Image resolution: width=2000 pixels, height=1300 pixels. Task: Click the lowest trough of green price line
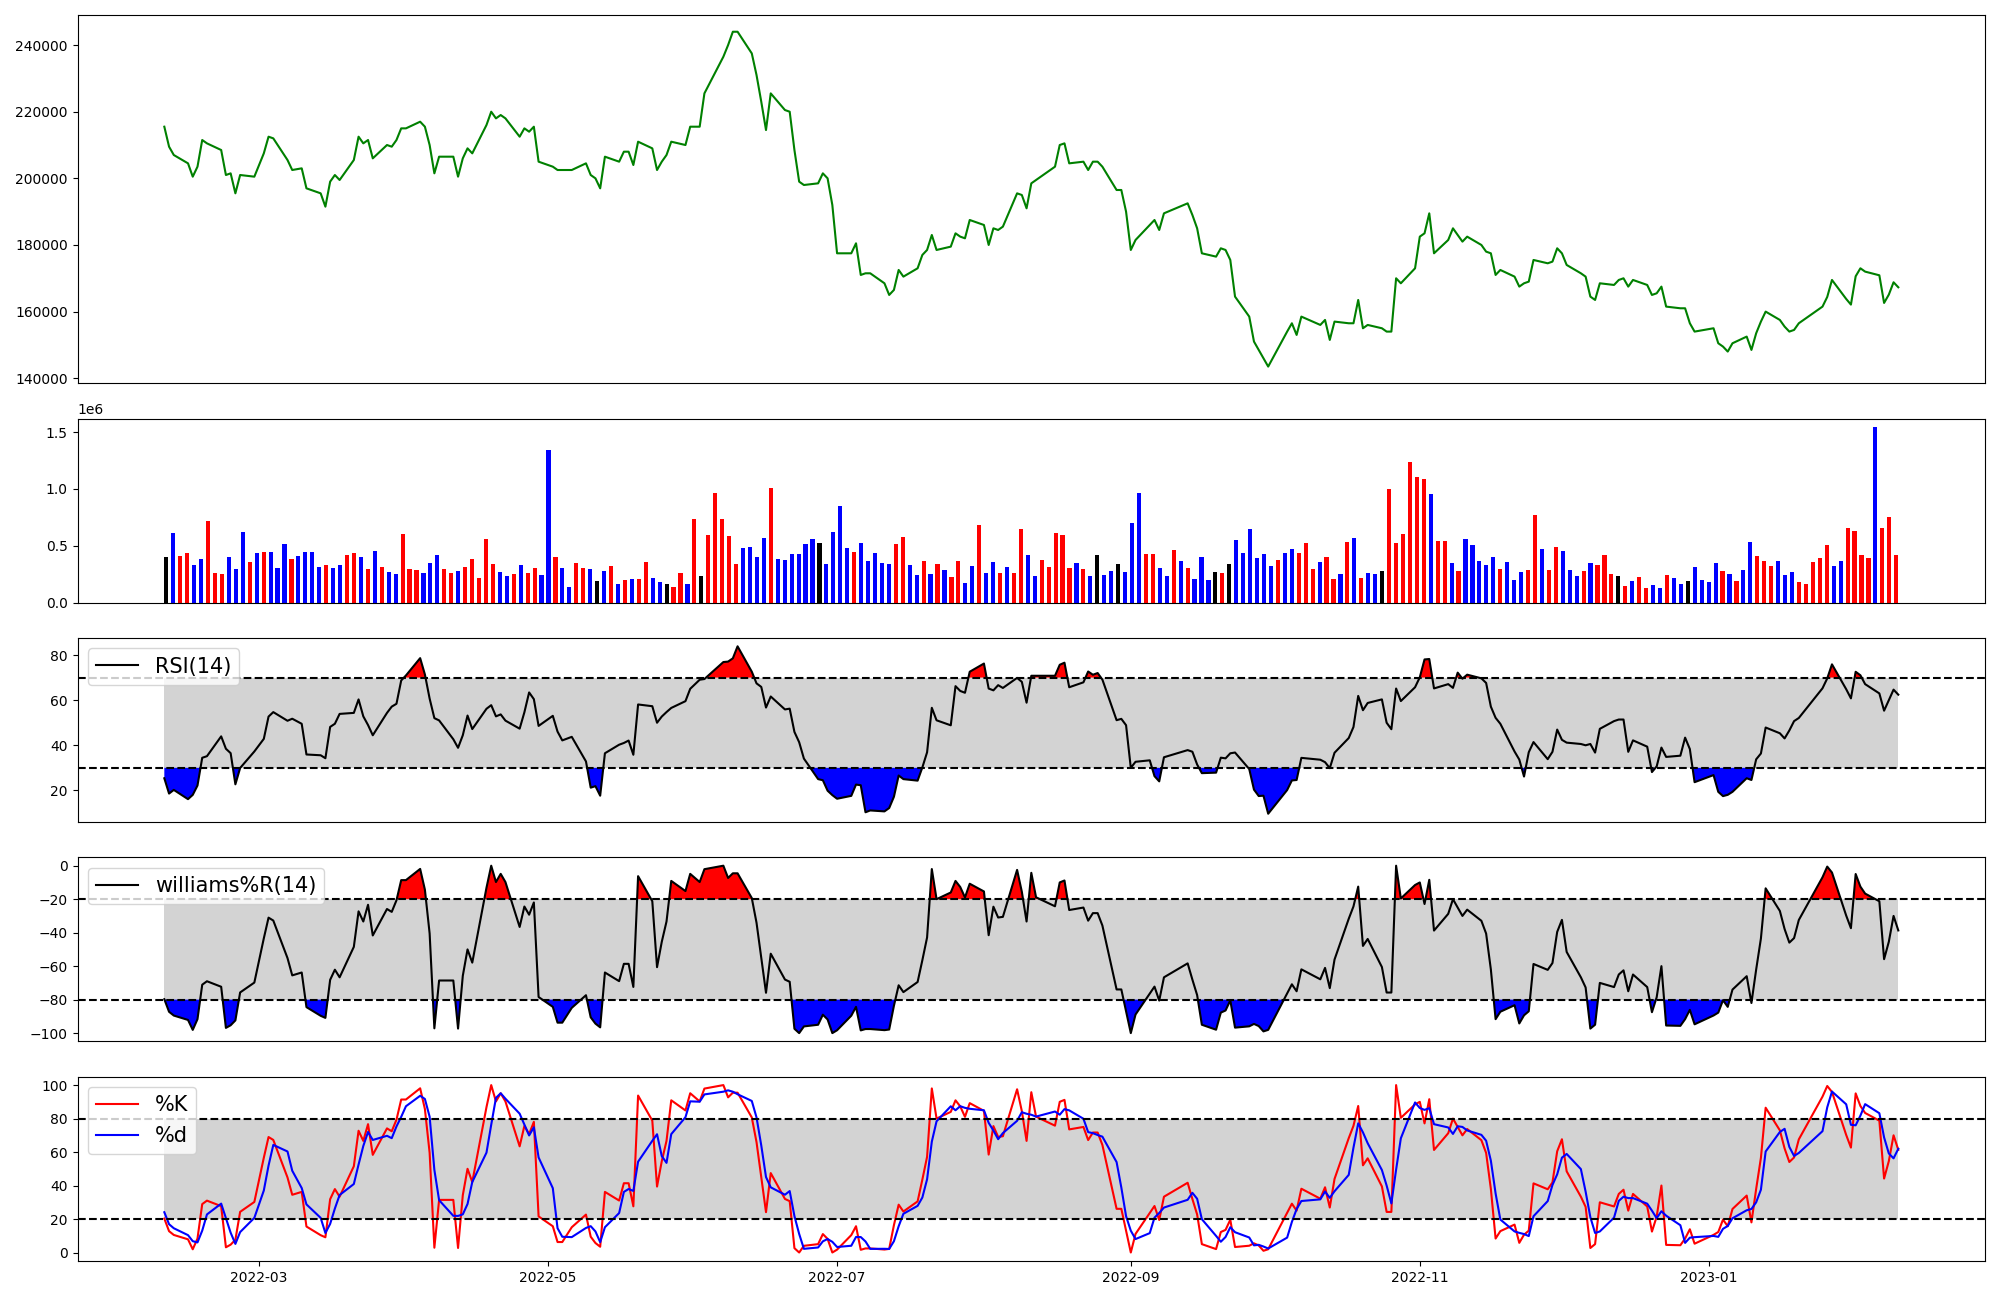point(1268,366)
